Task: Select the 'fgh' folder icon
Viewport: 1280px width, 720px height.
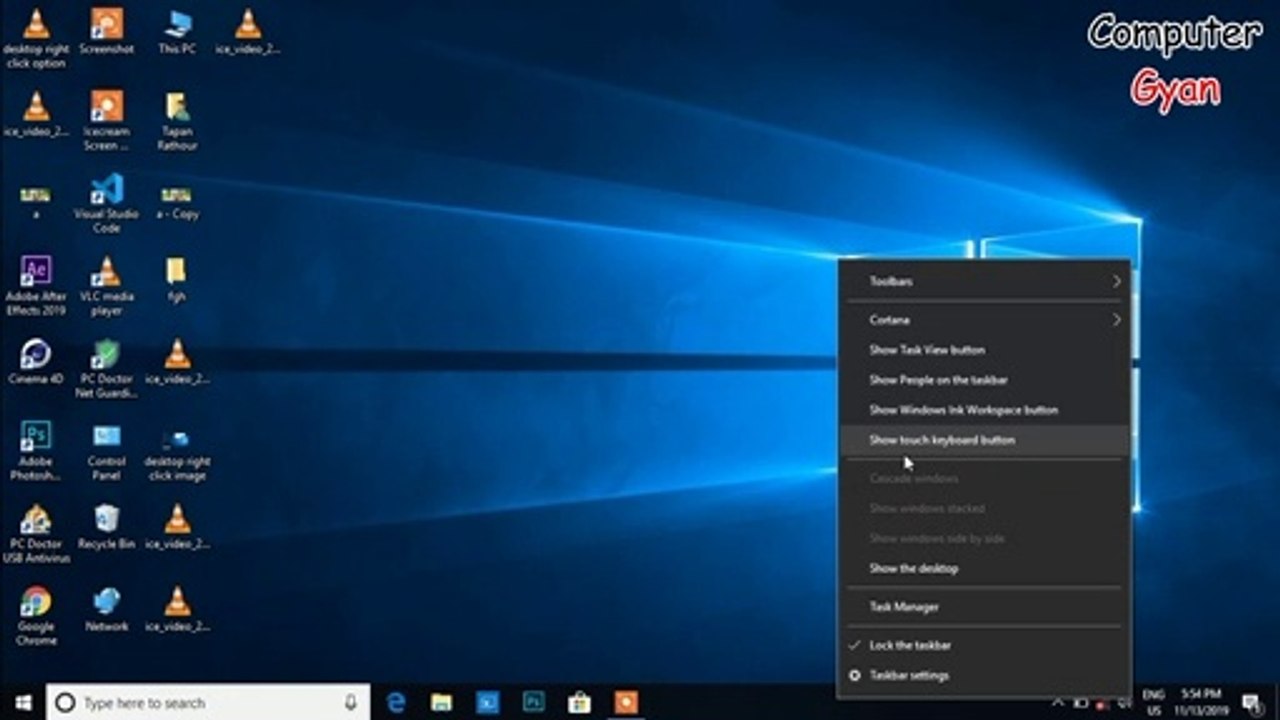Action: pyautogui.click(x=176, y=280)
